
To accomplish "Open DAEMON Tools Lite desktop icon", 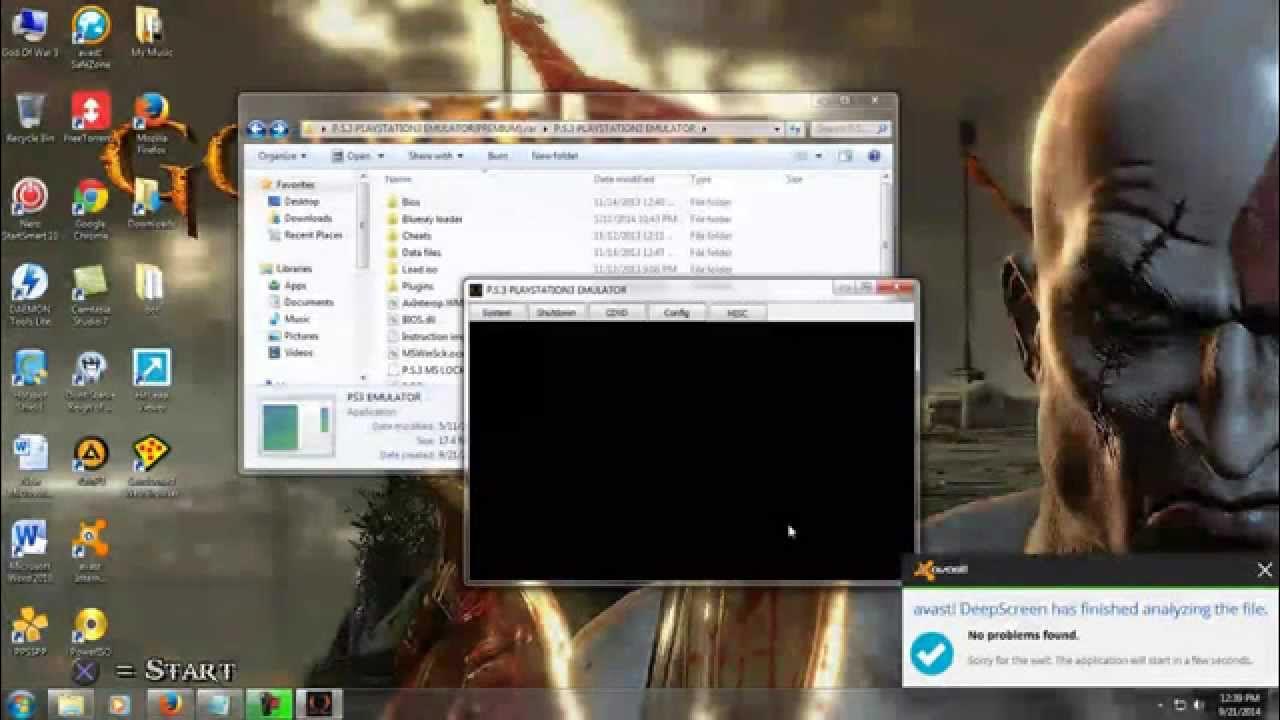I will click(30, 296).
